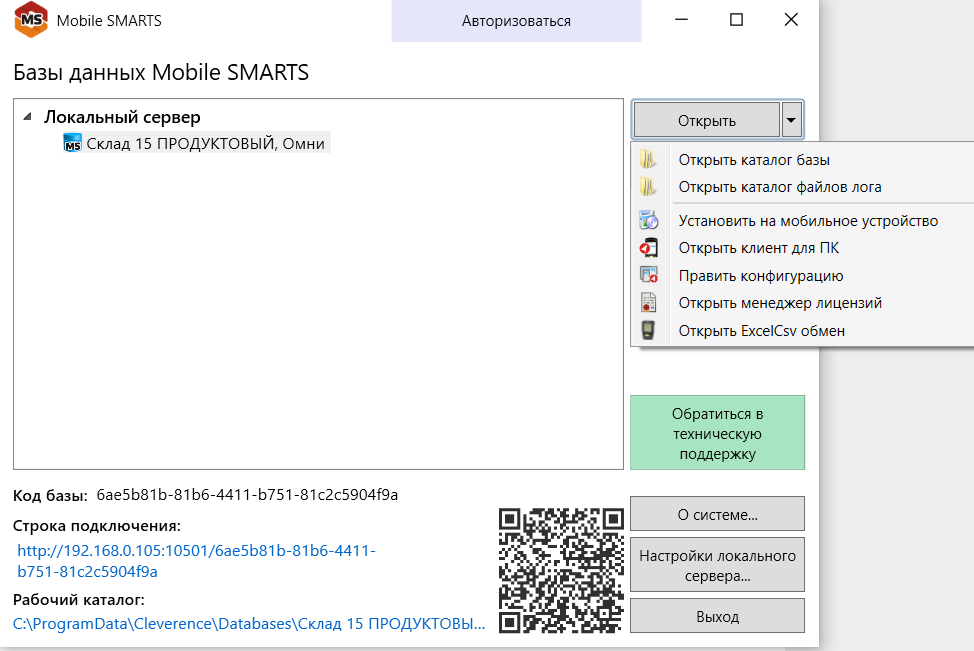This screenshot has height=651, width=974.
Task: Choose "Открыть каталог файлов лога" menu item
Action: (x=802, y=187)
